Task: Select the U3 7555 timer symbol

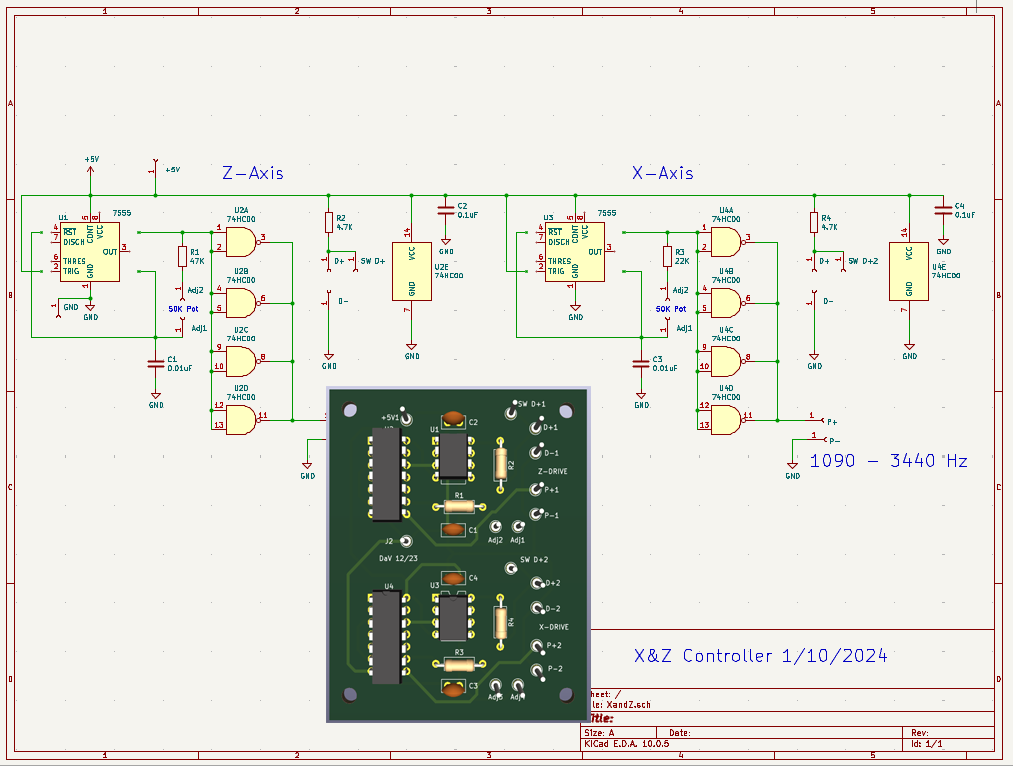Action: pyautogui.click(x=575, y=252)
